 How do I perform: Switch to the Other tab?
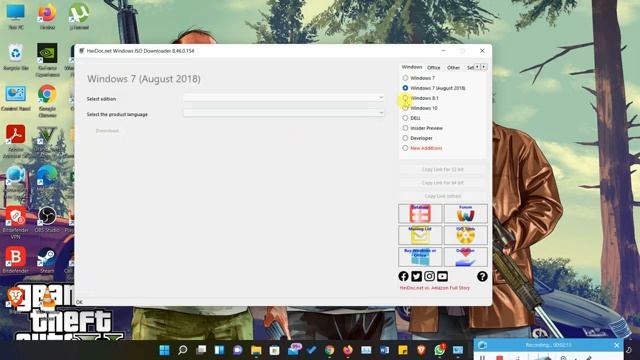pos(453,68)
